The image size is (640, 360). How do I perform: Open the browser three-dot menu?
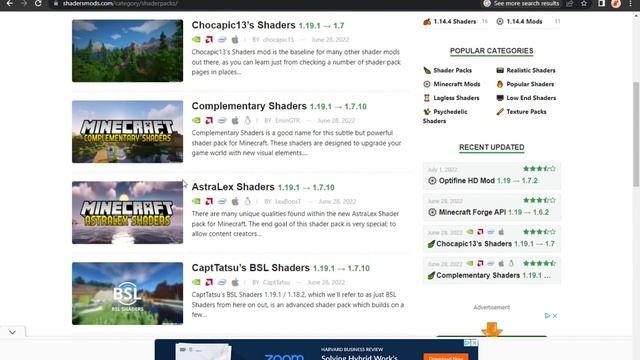[x=630, y=3]
